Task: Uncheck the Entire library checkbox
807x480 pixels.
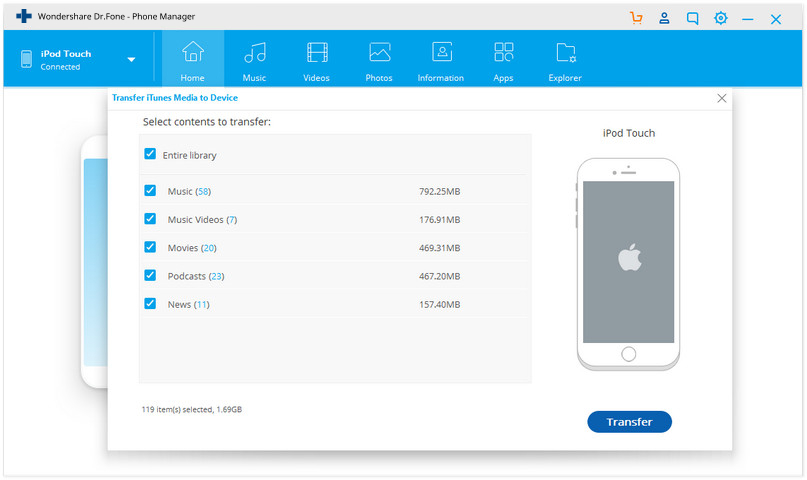Action: (x=150, y=154)
